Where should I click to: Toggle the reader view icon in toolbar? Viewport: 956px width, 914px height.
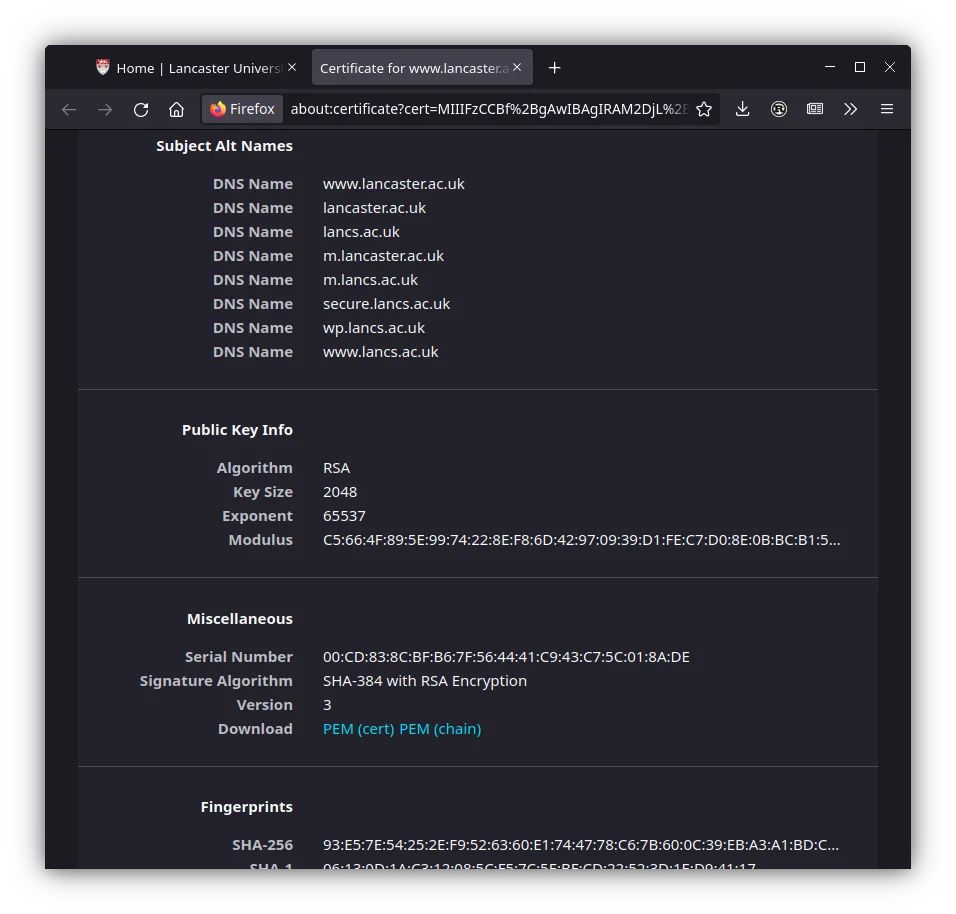815,109
